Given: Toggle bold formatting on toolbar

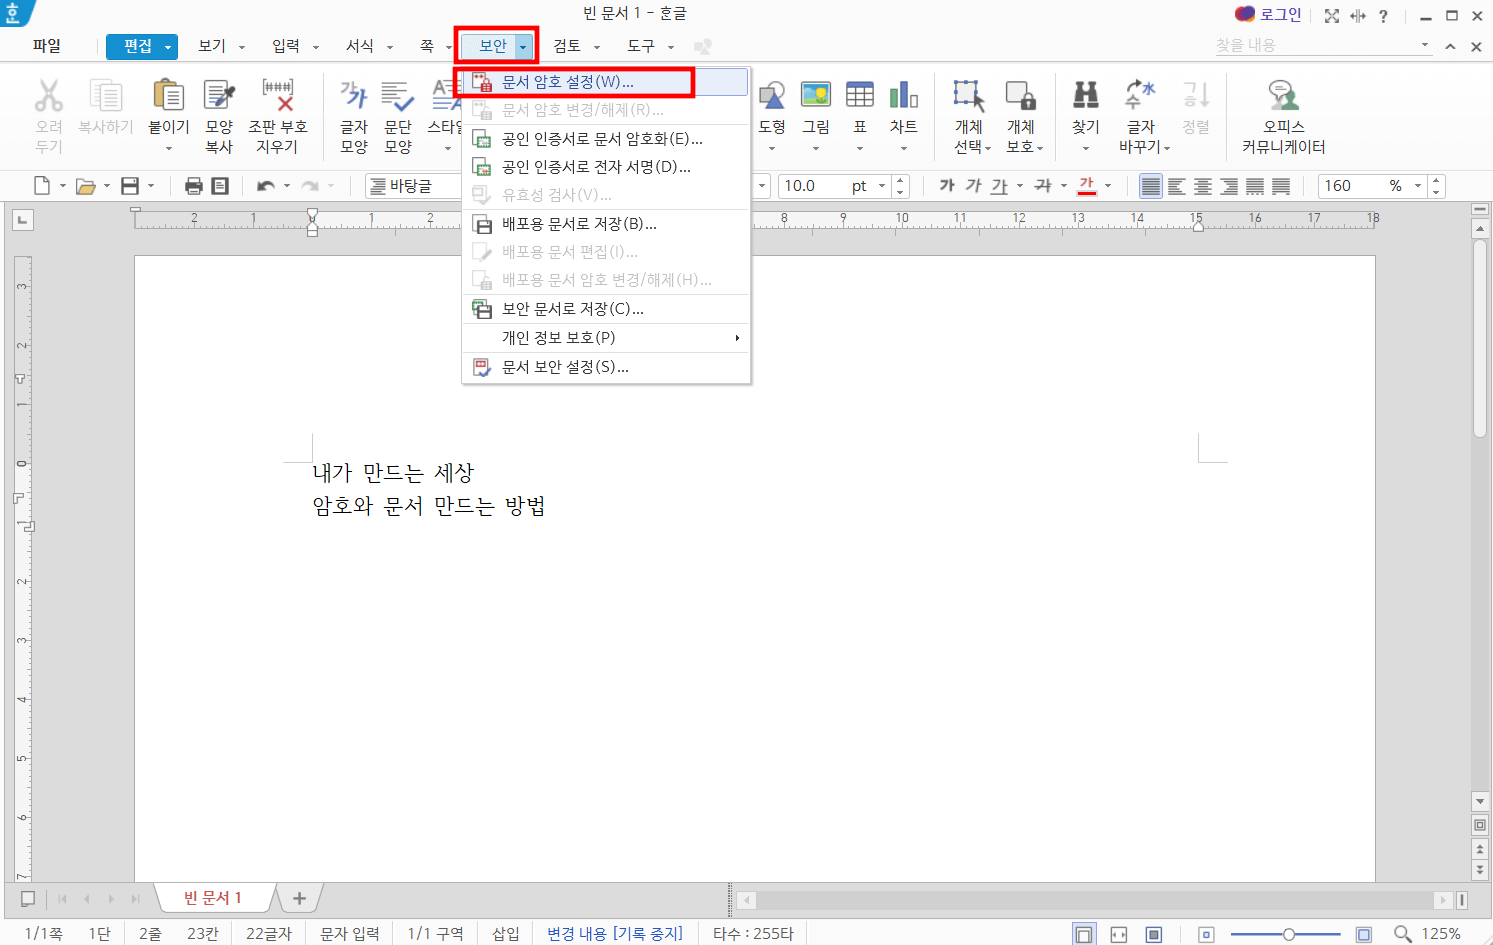Looking at the screenshot, I should pyautogui.click(x=947, y=185).
